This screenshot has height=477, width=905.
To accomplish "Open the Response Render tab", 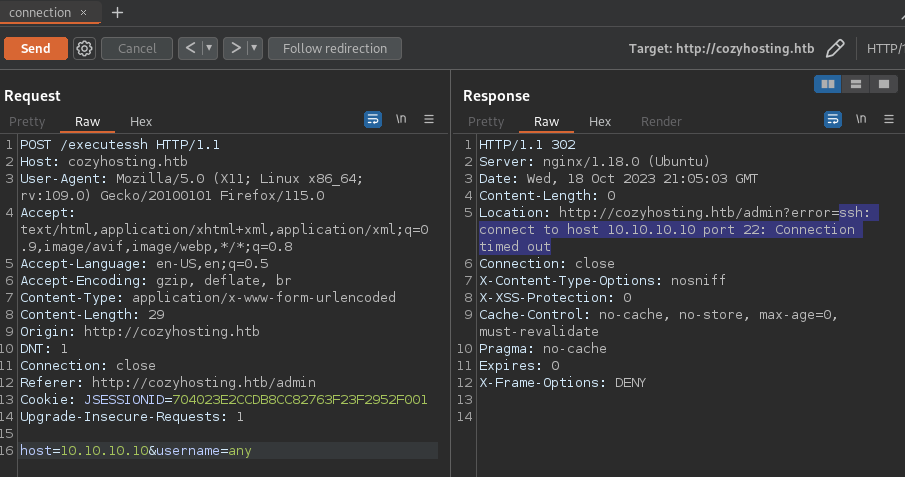I will point(660,122).
